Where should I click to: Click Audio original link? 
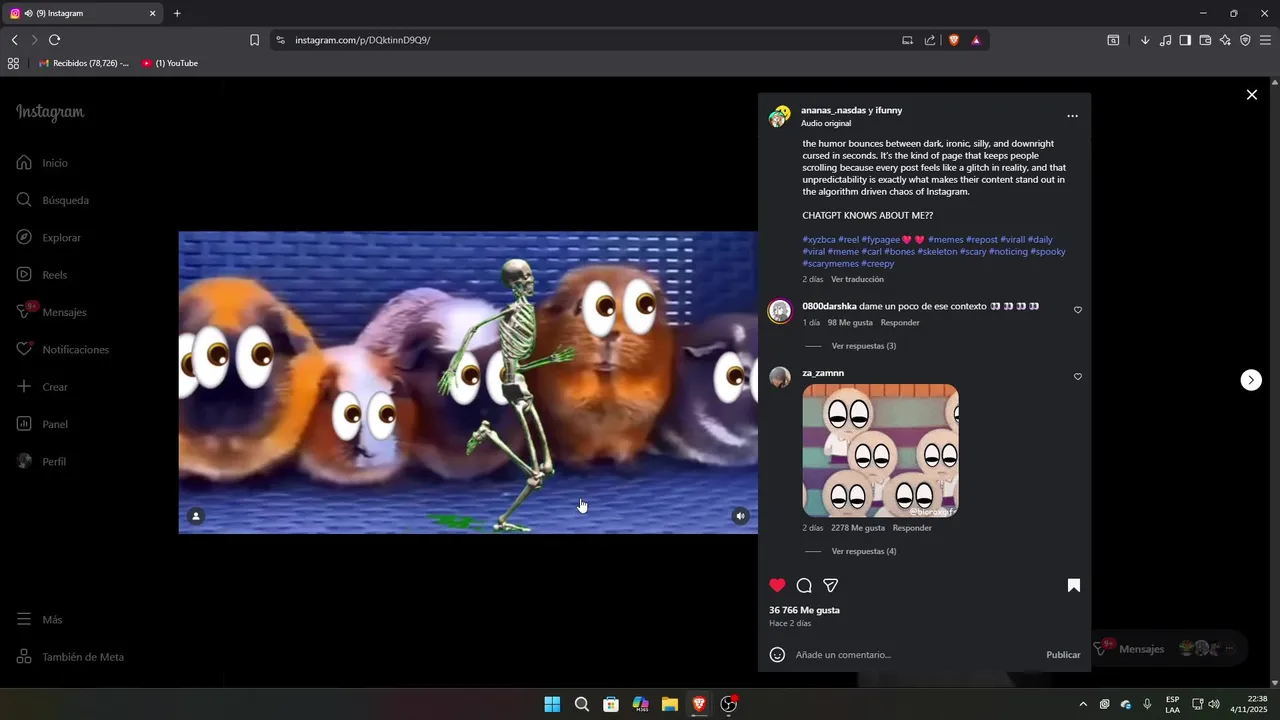[826, 123]
